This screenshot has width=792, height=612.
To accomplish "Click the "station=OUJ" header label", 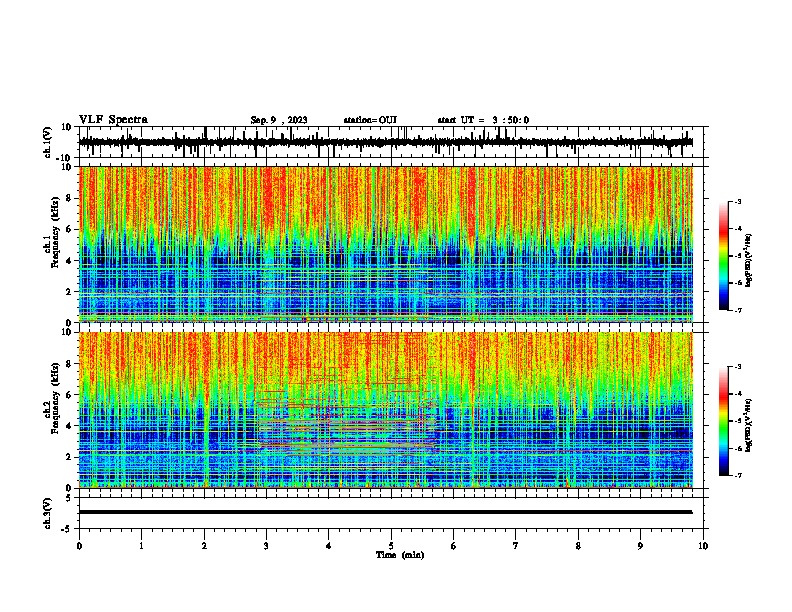I will pyautogui.click(x=370, y=120).
